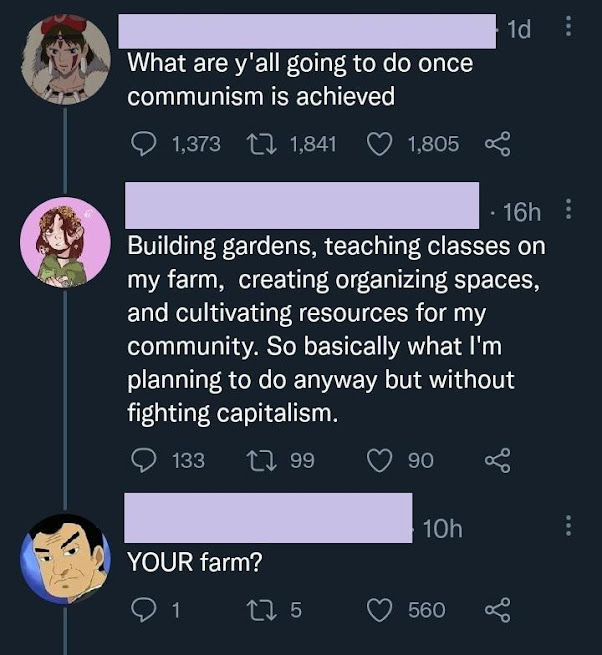Screen dimensions: 602x655
Task: Share the building gardens tweet
Action: (x=497, y=460)
